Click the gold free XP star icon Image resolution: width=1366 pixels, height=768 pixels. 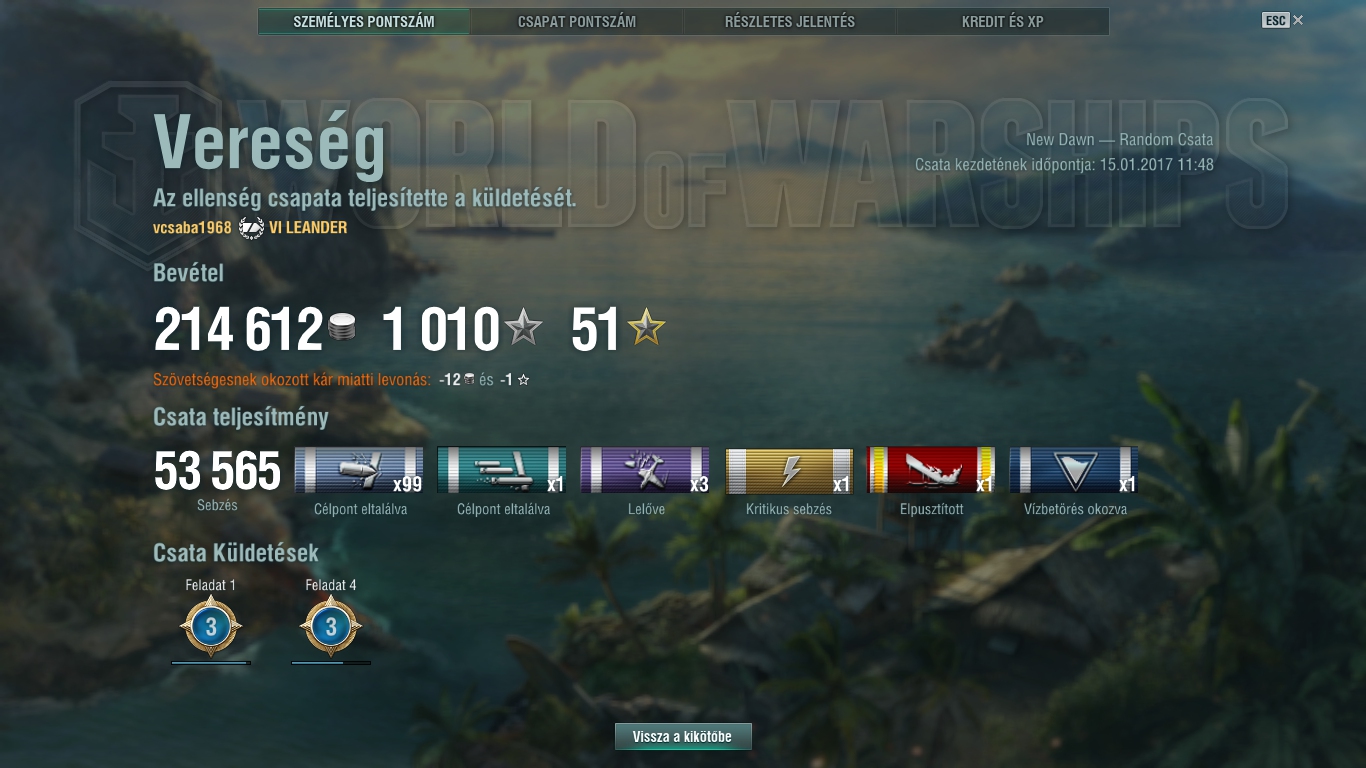coord(646,327)
